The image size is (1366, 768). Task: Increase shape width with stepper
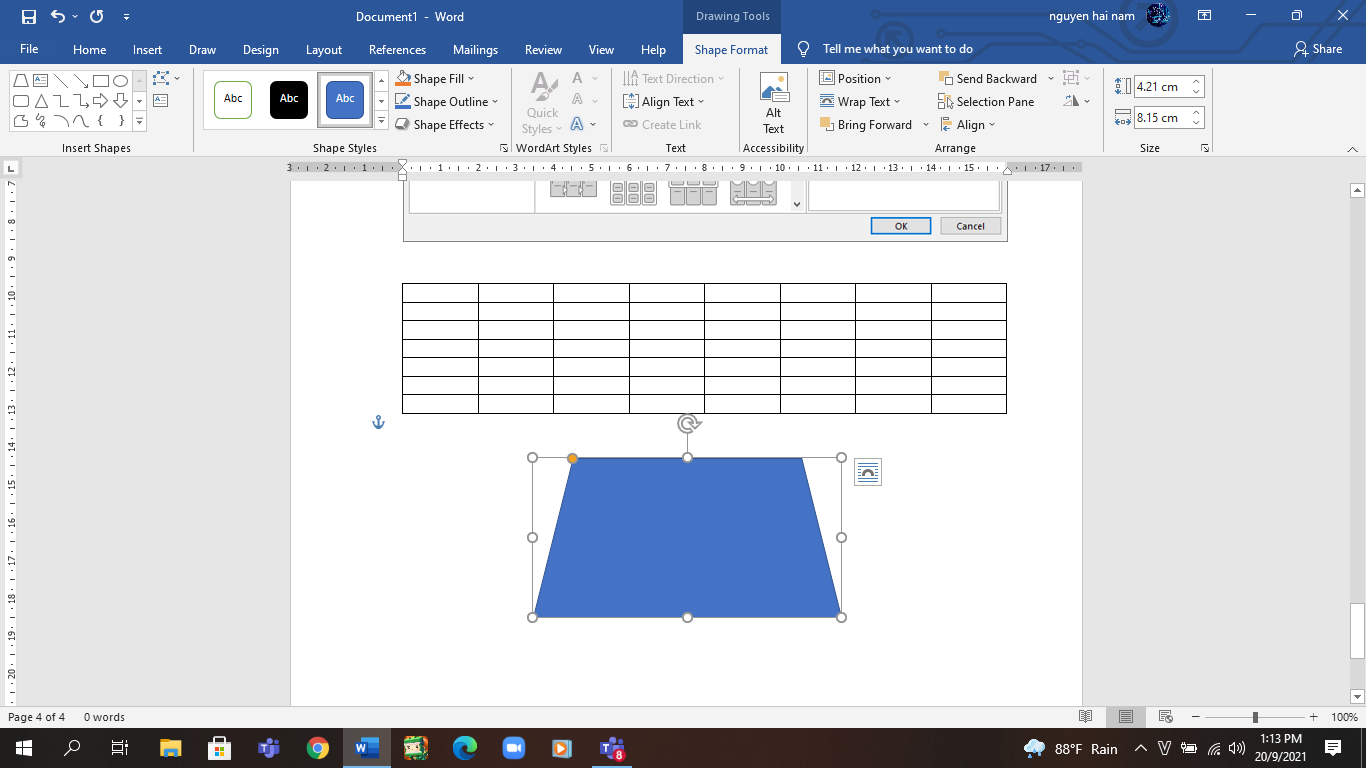pyautogui.click(x=1197, y=113)
